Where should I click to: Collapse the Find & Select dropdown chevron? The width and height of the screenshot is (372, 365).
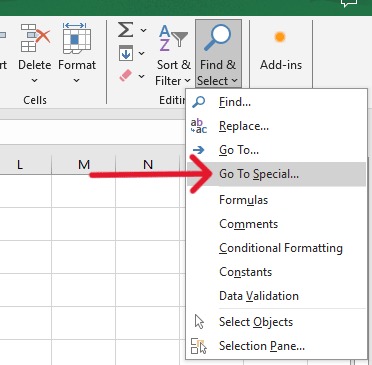(234, 81)
